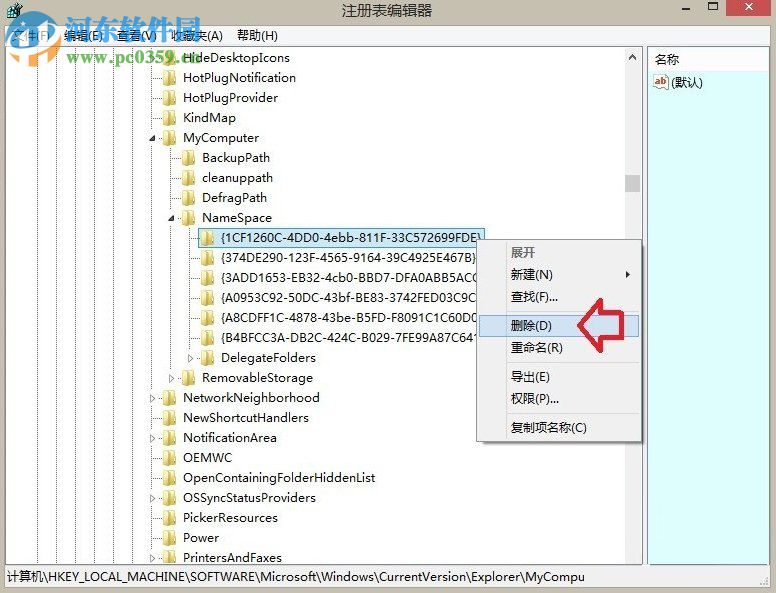Select the OpenContainingFolderHiddenList key label
776x593 pixels.
click(x=279, y=478)
